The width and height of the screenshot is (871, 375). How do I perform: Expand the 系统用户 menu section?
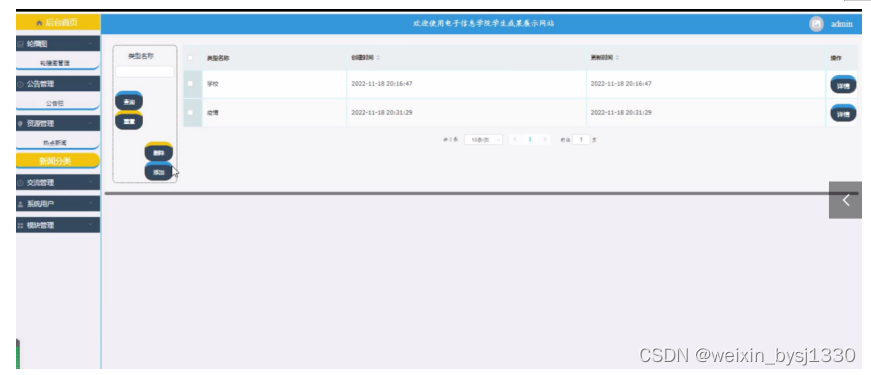point(58,204)
